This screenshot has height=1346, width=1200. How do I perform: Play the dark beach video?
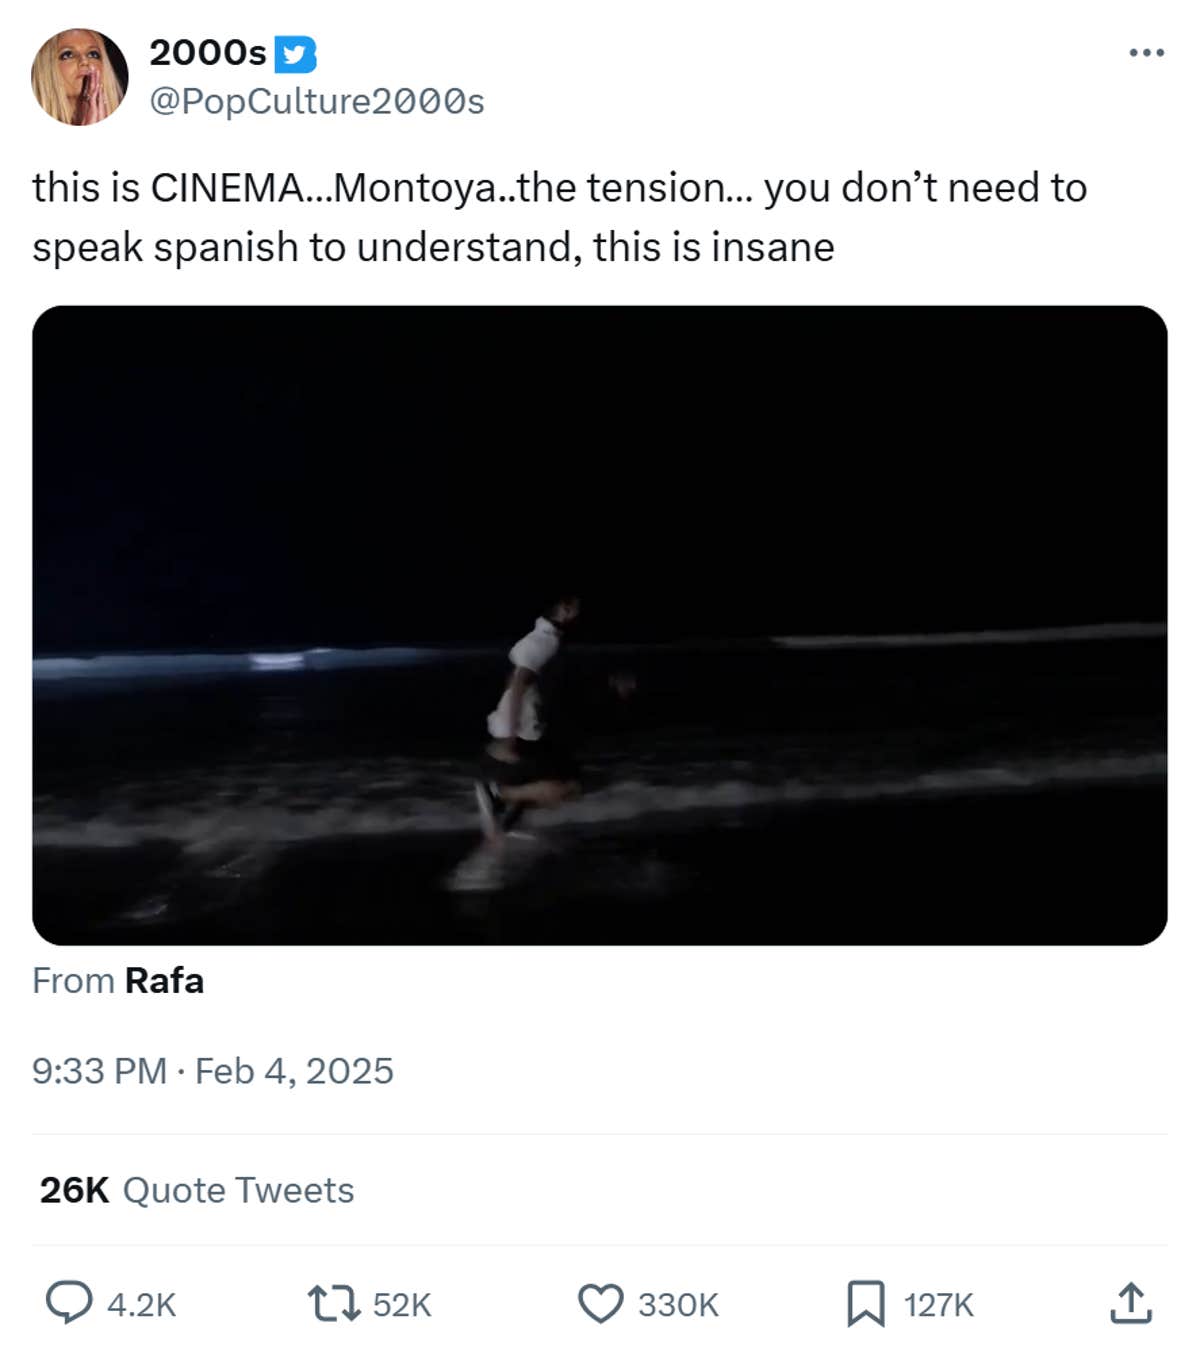click(x=600, y=625)
